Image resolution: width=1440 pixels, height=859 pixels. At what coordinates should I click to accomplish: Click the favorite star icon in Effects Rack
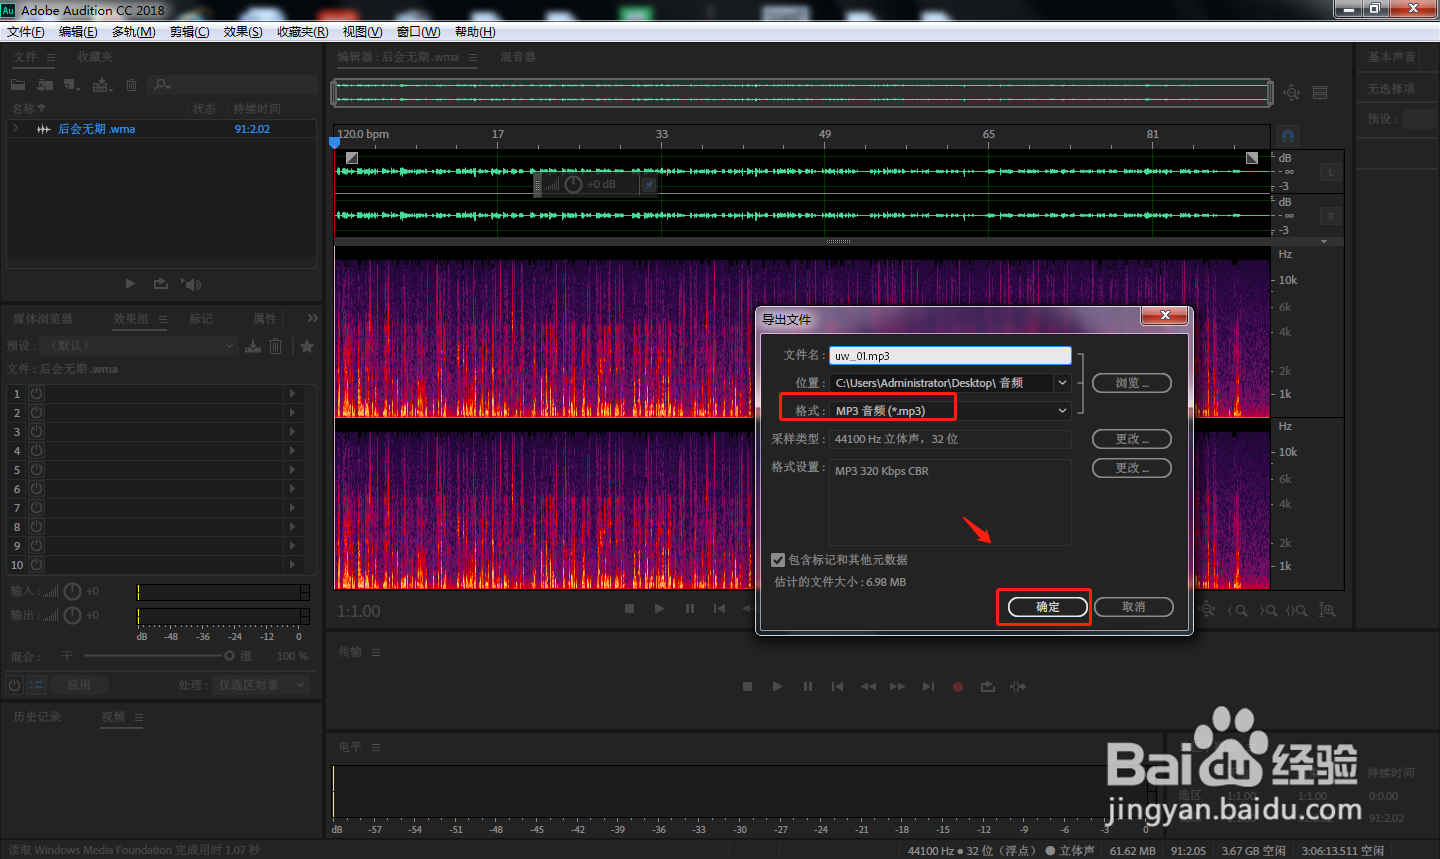[x=307, y=346]
